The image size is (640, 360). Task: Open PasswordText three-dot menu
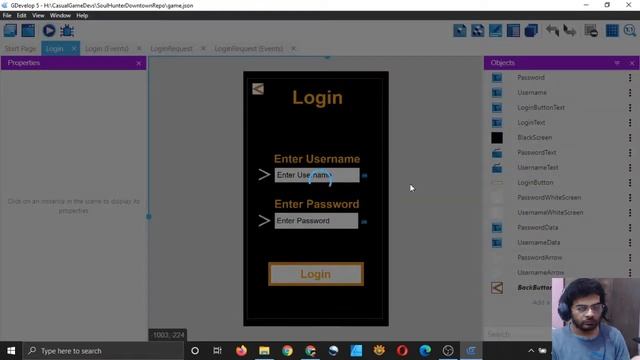point(630,153)
